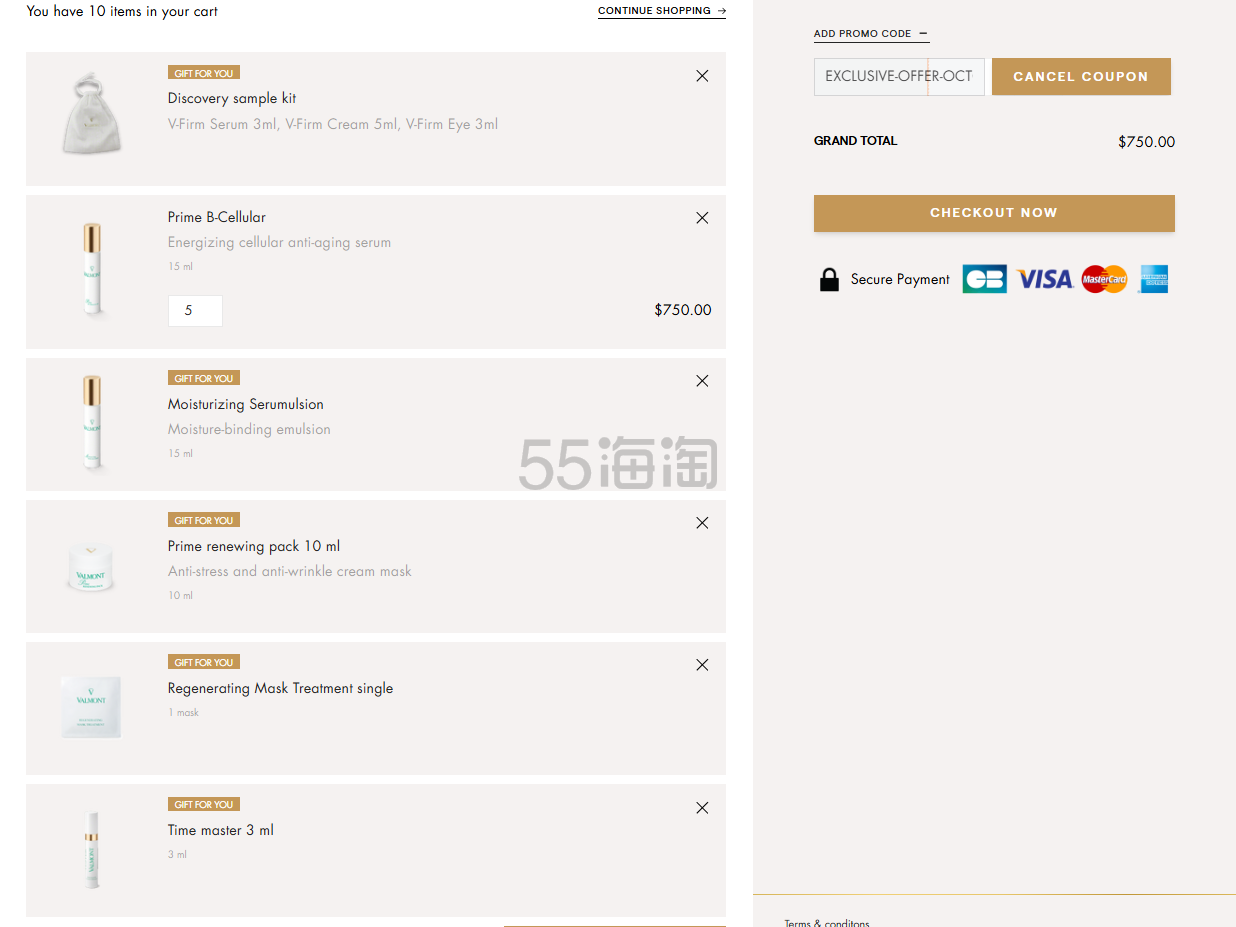Click Continue Shopping link
This screenshot has height=927, width=1236.
pyautogui.click(x=661, y=11)
